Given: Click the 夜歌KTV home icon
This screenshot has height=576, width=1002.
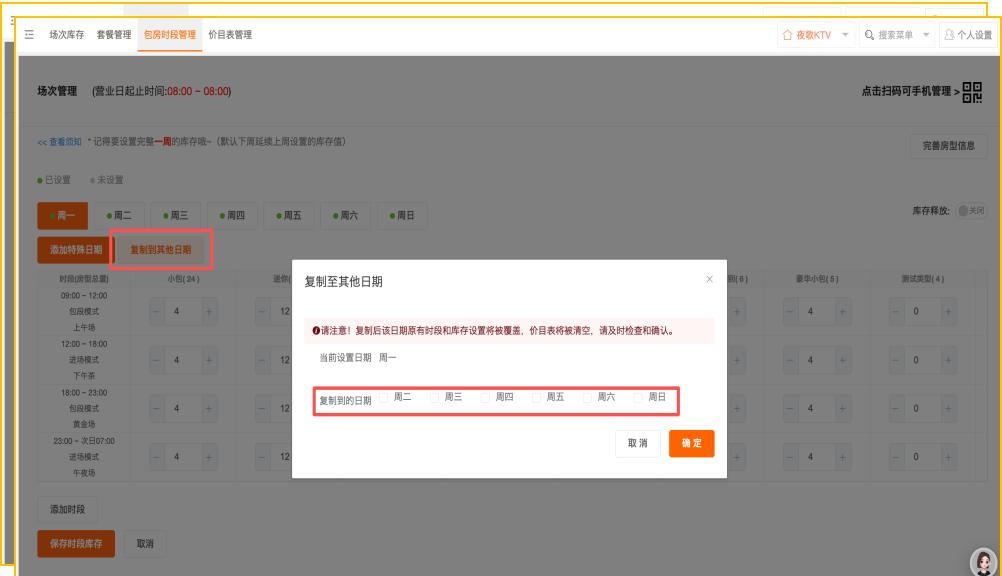Looking at the screenshot, I should tap(788, 35).
